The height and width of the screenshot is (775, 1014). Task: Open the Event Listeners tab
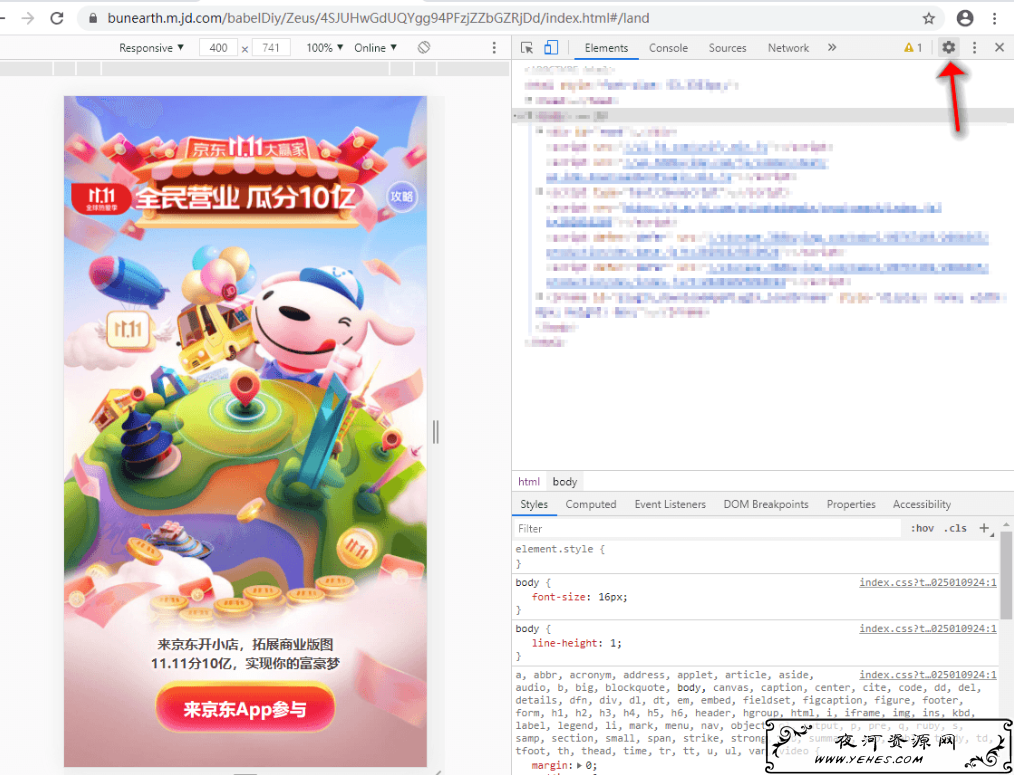click(670, 504)
